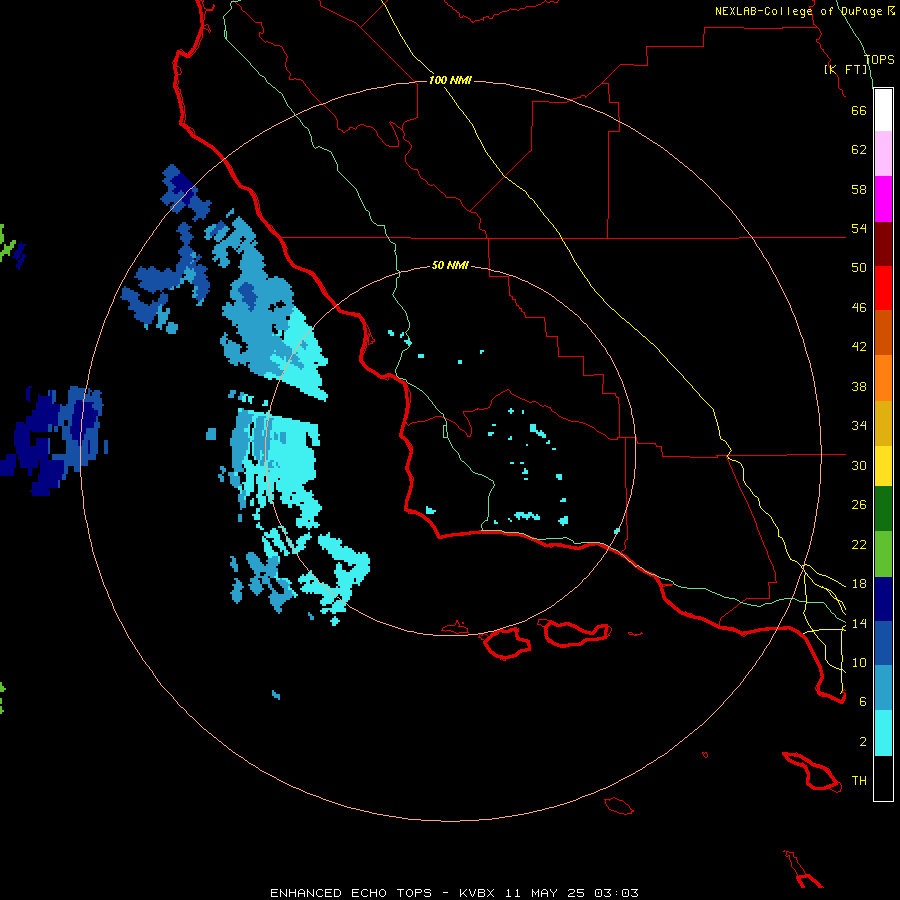Click the dark red 54 legend swatch
This screenshot has height=900, width=900.
[x=883, y=244]
